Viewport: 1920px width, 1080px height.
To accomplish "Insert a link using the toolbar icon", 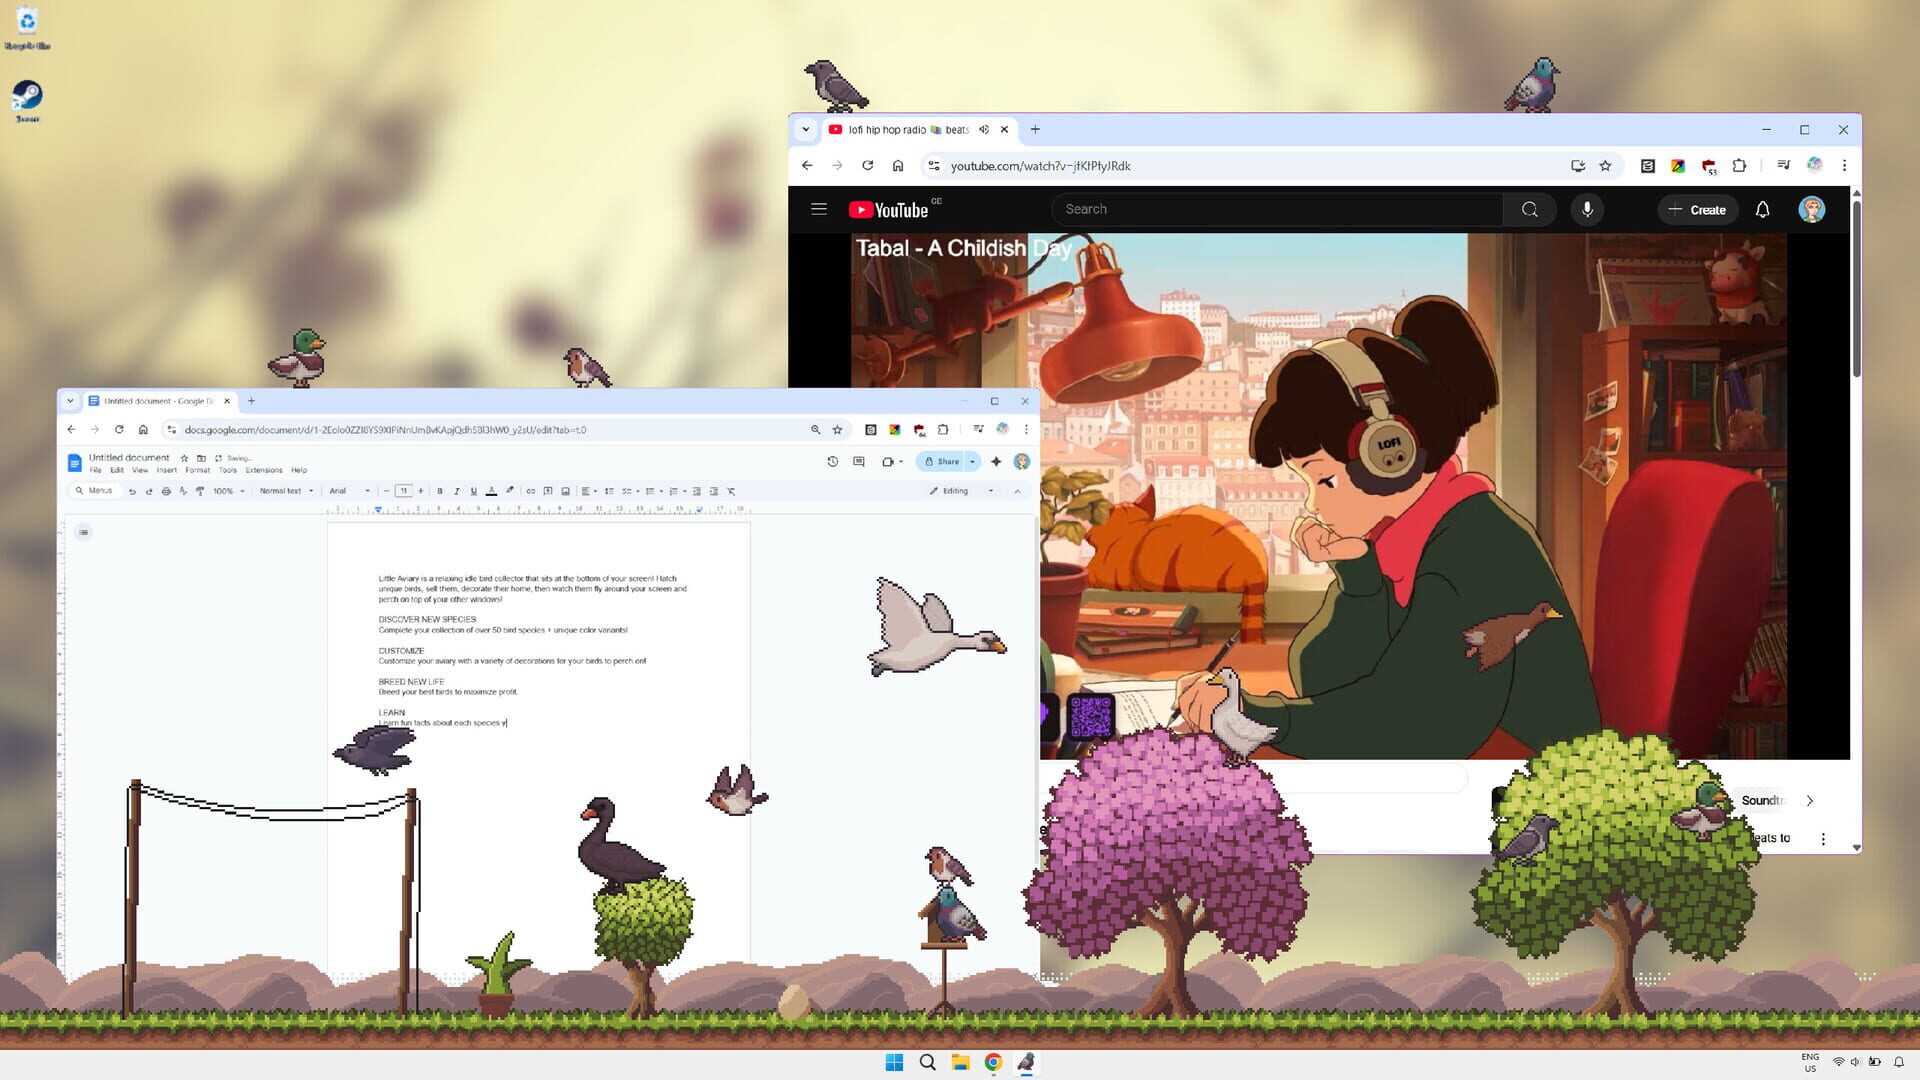I will pos(530,491).
